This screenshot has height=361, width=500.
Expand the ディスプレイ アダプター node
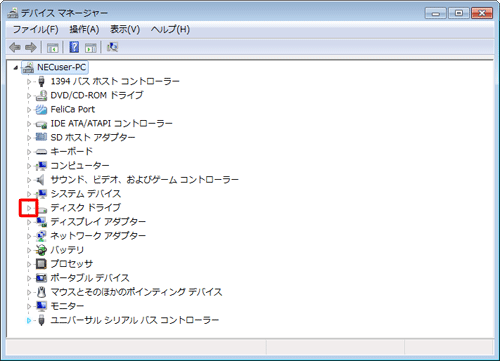coord(29,222)
